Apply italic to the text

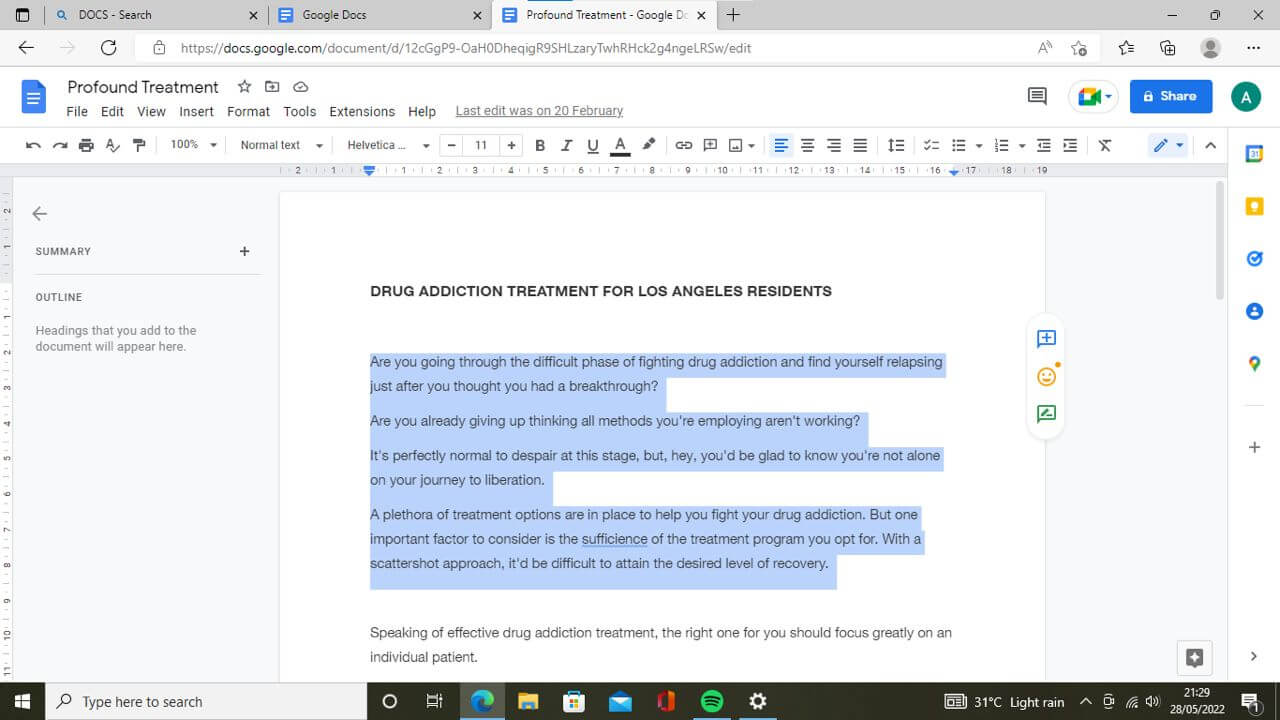pyautogui.click(x=566, y=145)
